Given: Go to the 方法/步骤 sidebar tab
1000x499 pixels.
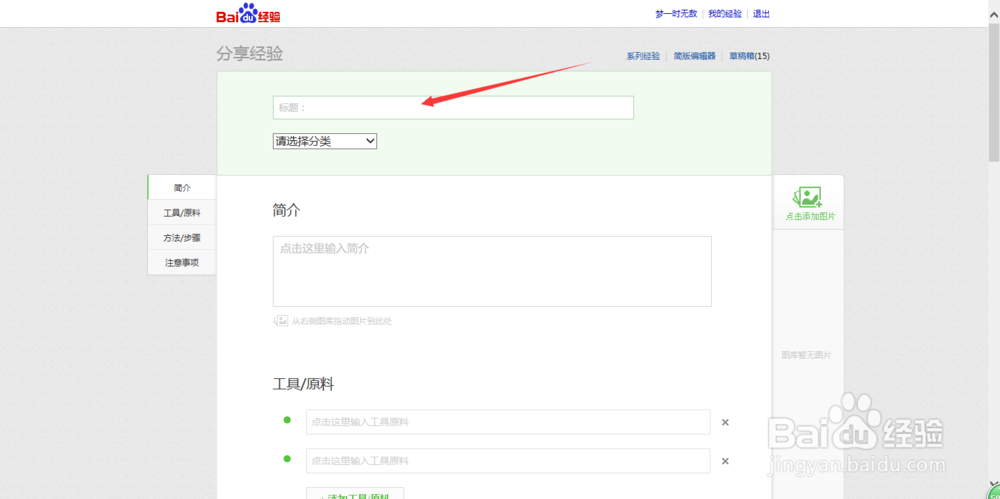Looking at the screenshot, I should coord(182,237).
